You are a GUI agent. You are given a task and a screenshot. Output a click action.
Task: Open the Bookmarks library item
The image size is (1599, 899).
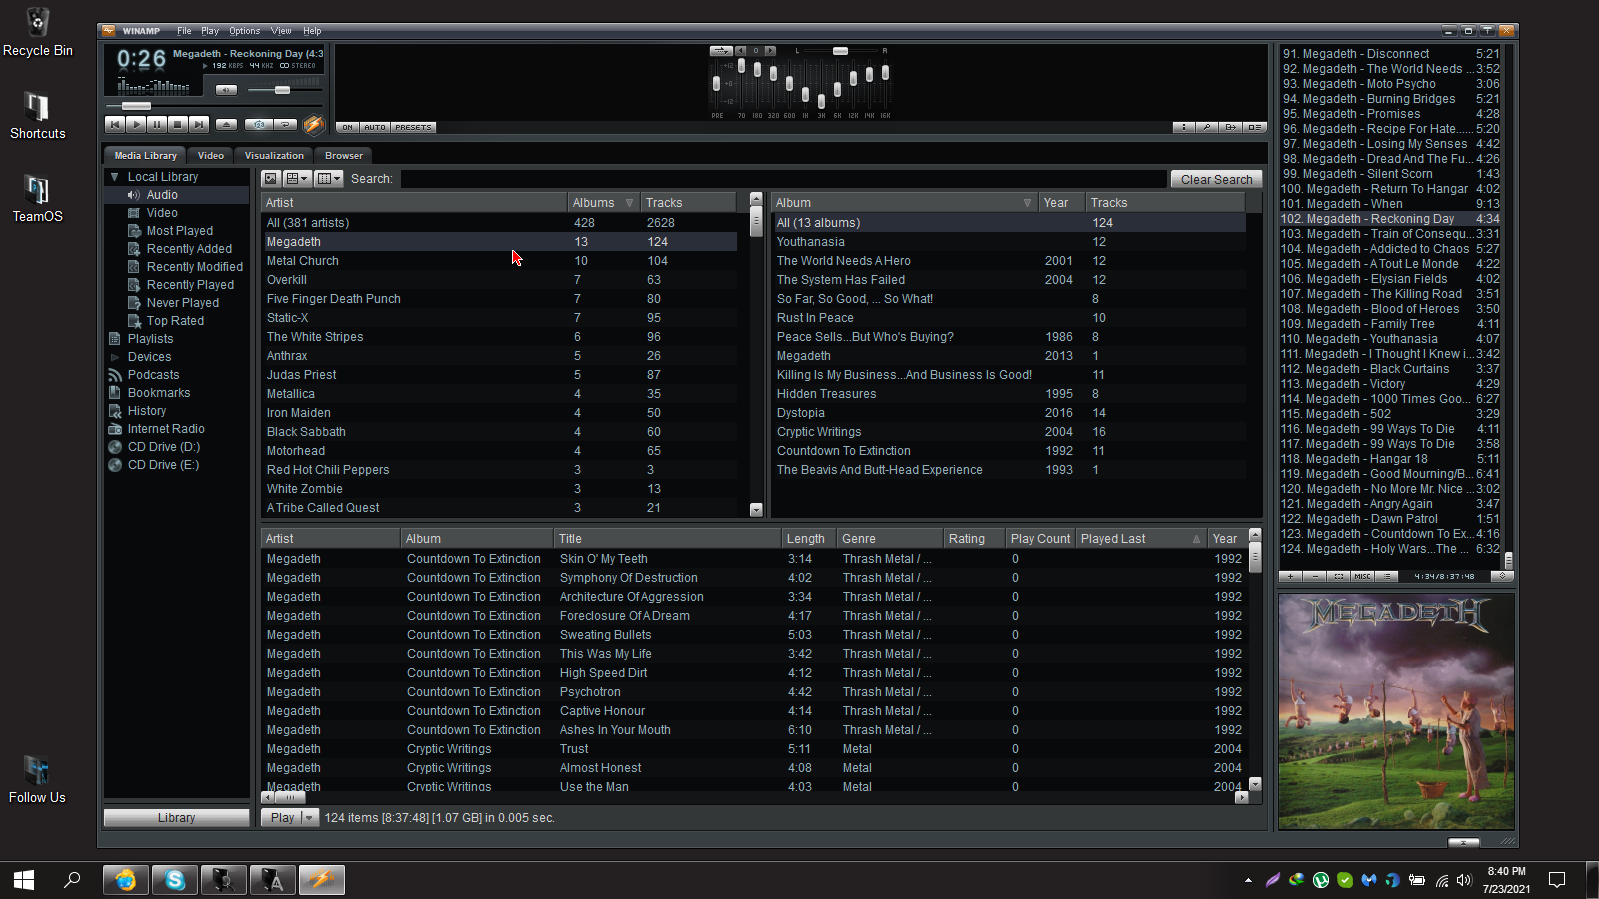[x=158, y=393]
